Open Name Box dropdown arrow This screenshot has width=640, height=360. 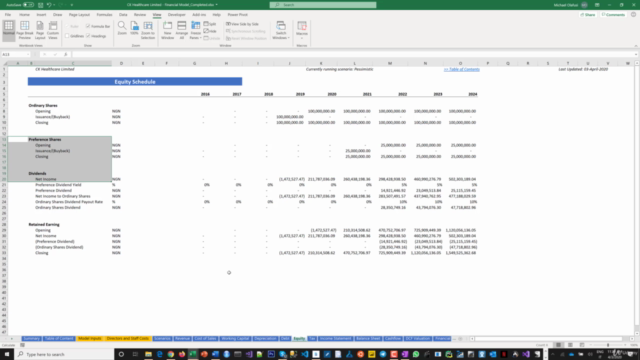[x=28, y=54]
